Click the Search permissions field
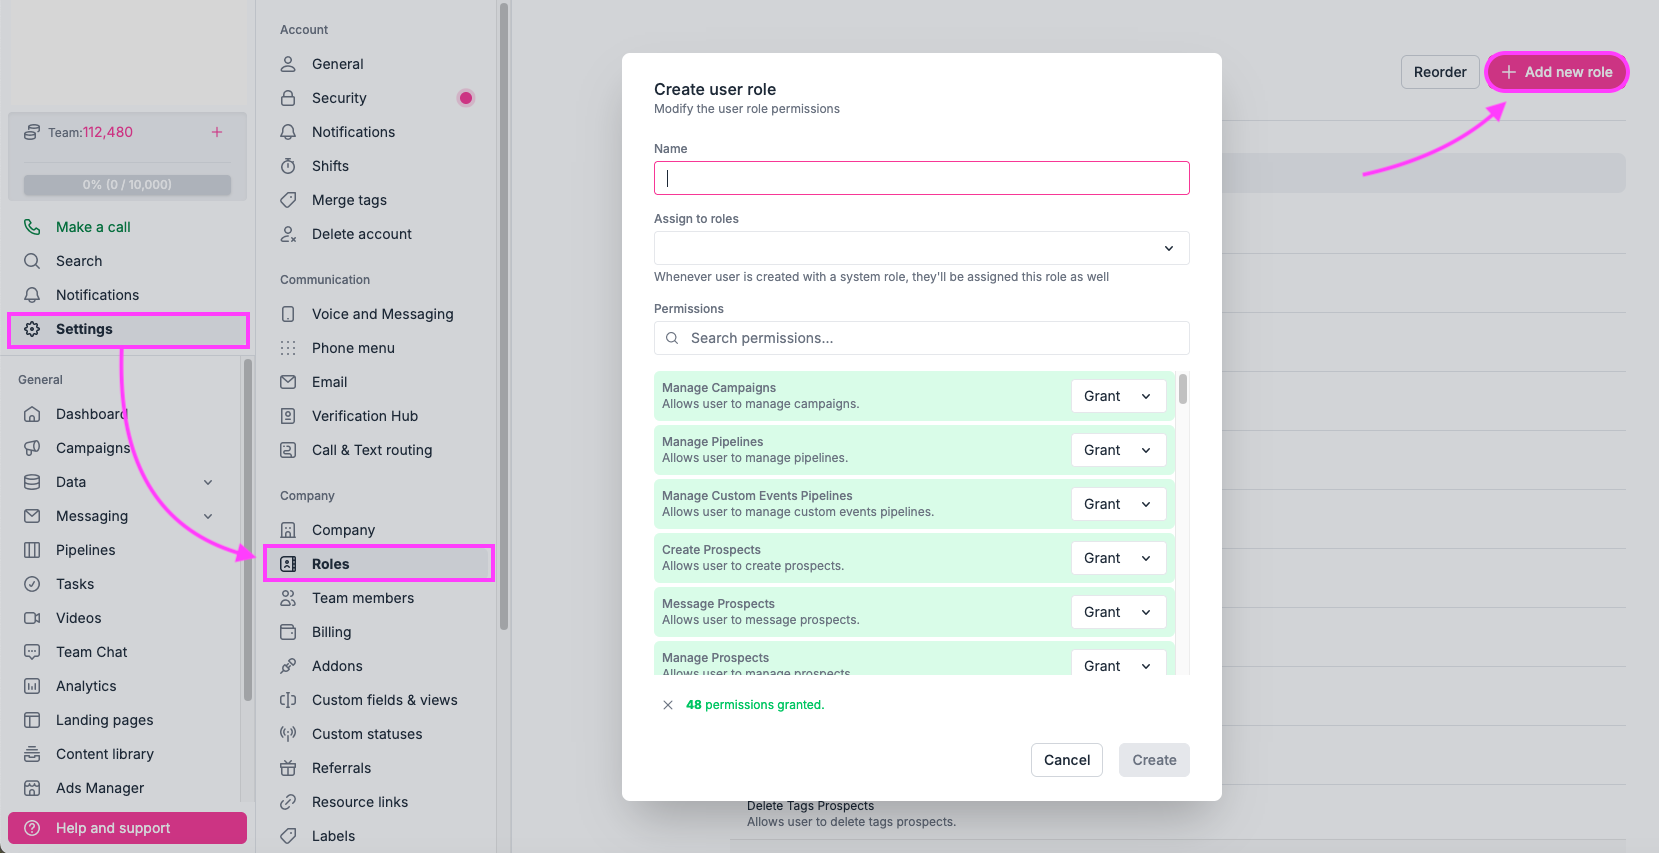The width and height of the screenshot is (1659, 853). point(922,338)
